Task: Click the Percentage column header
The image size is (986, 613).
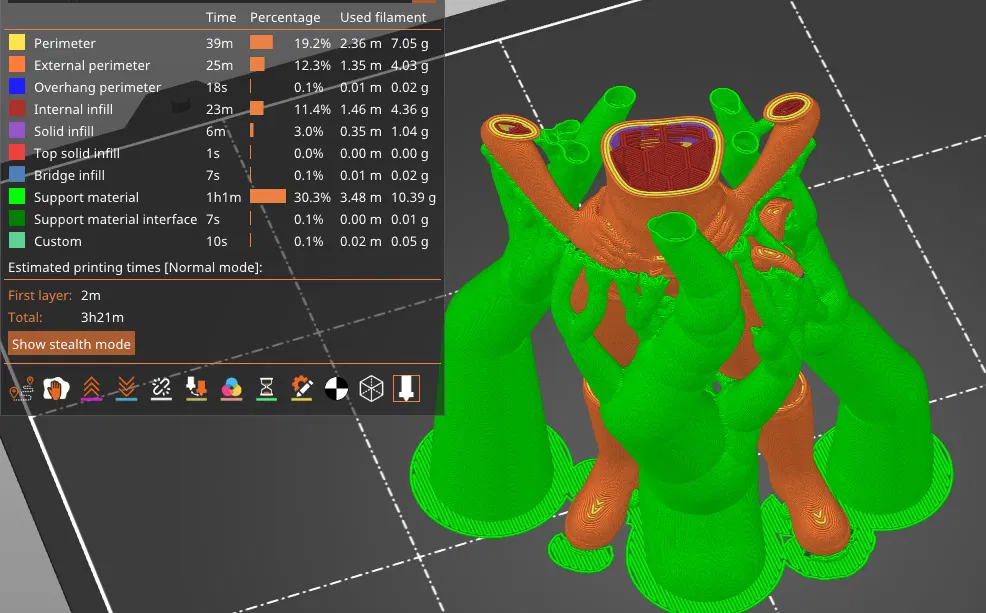Action: [x=285, y=18]
